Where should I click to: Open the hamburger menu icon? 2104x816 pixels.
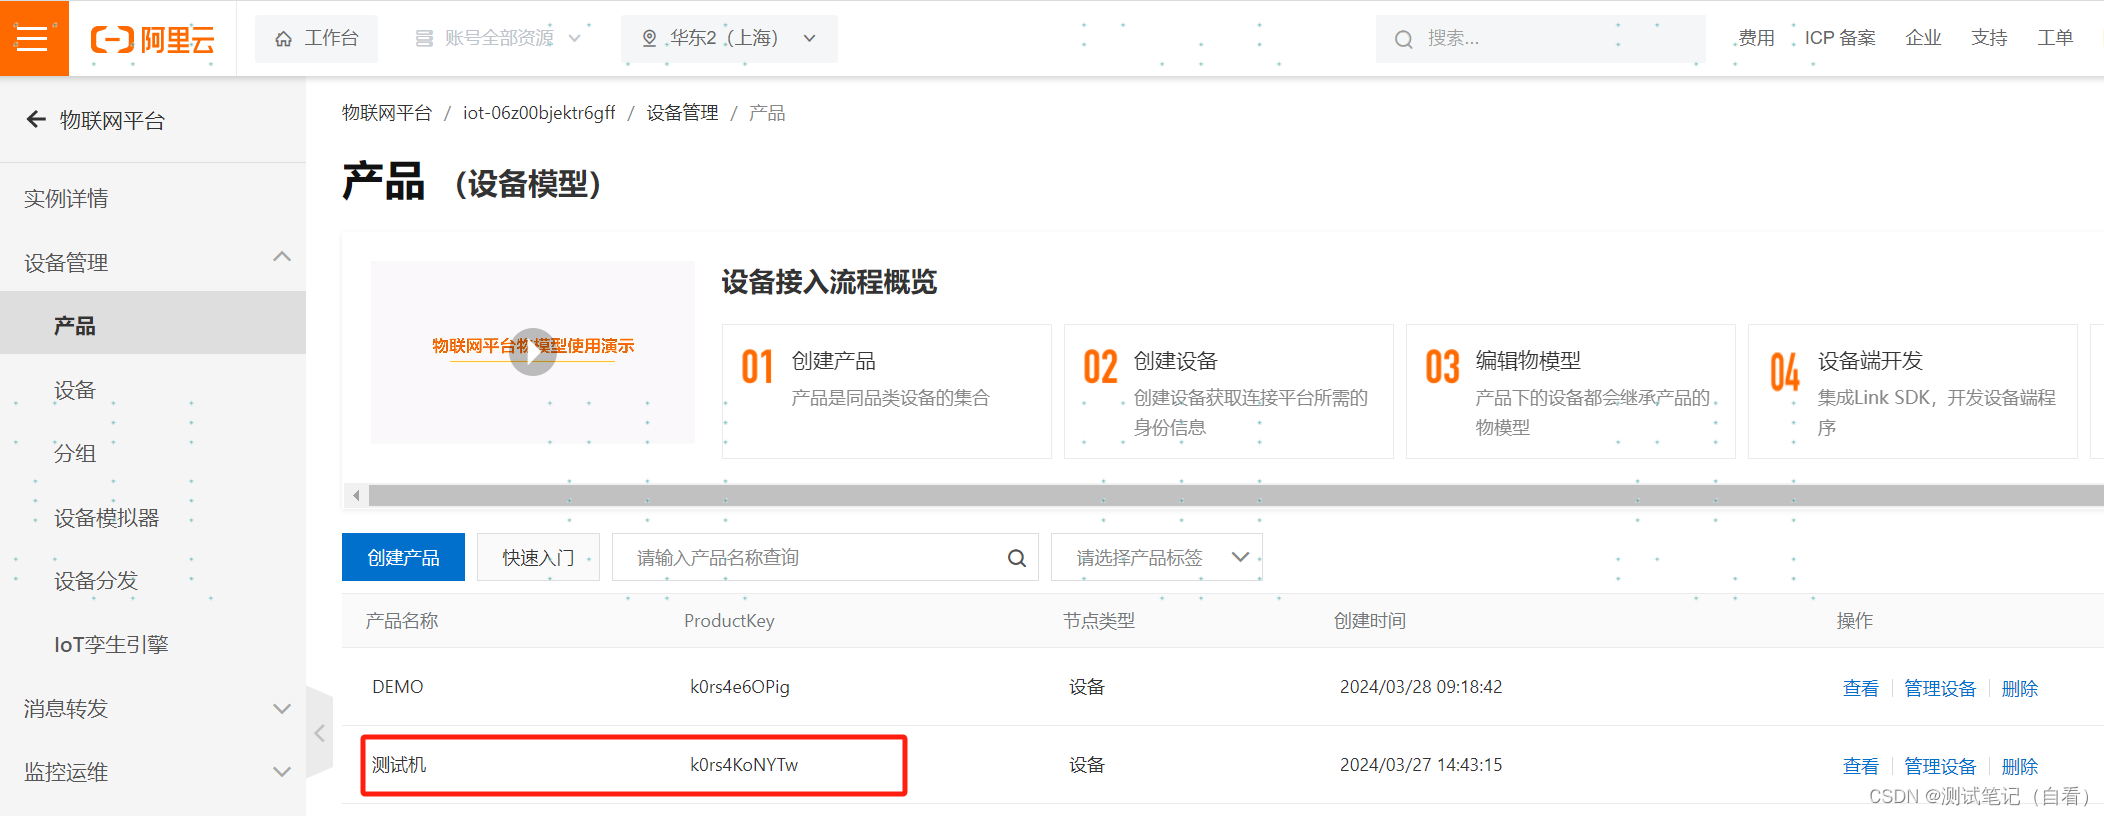pos(33,39)
